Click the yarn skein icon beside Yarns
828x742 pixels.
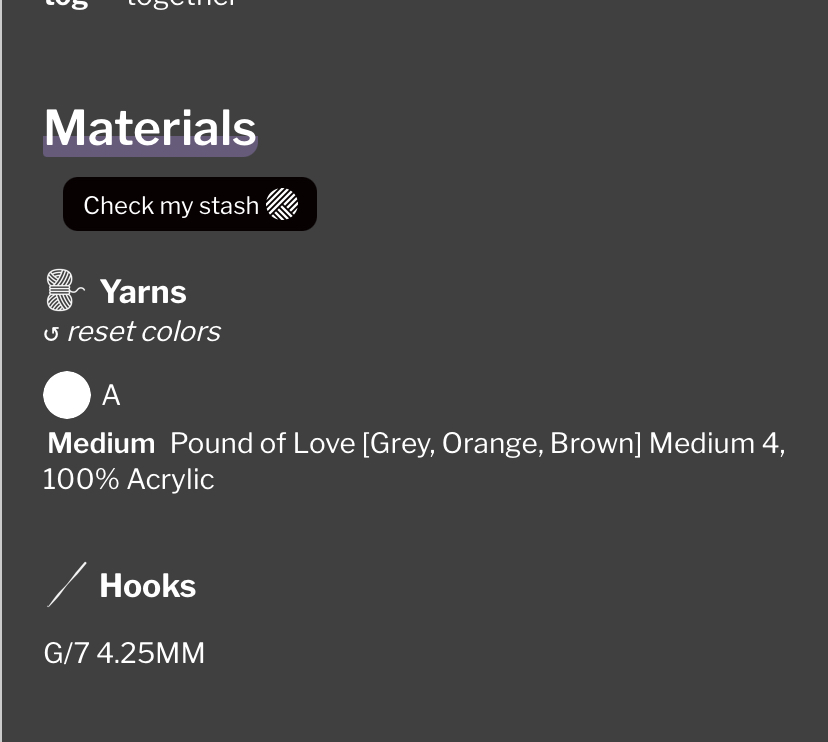point(64,290)
